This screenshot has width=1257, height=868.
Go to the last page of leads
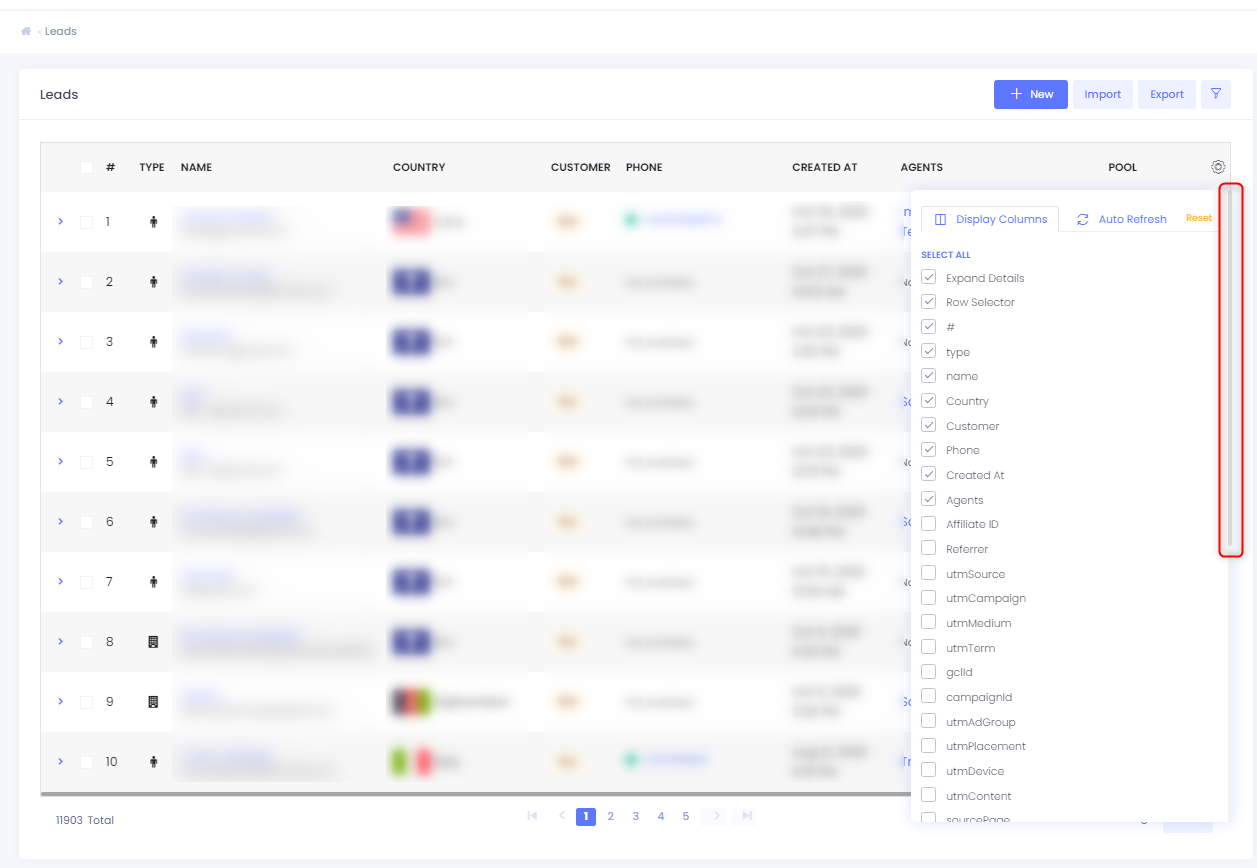click(743, 816)
